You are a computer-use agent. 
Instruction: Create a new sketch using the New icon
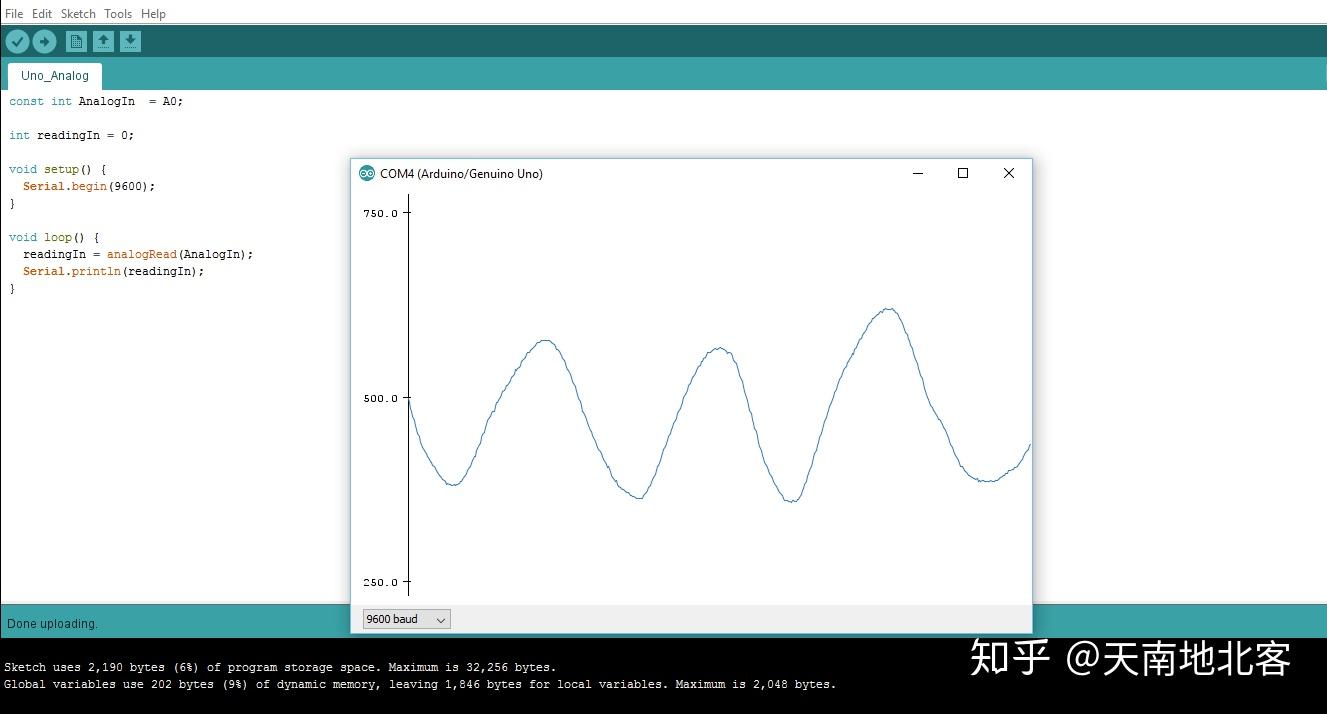tap(76, 41)
